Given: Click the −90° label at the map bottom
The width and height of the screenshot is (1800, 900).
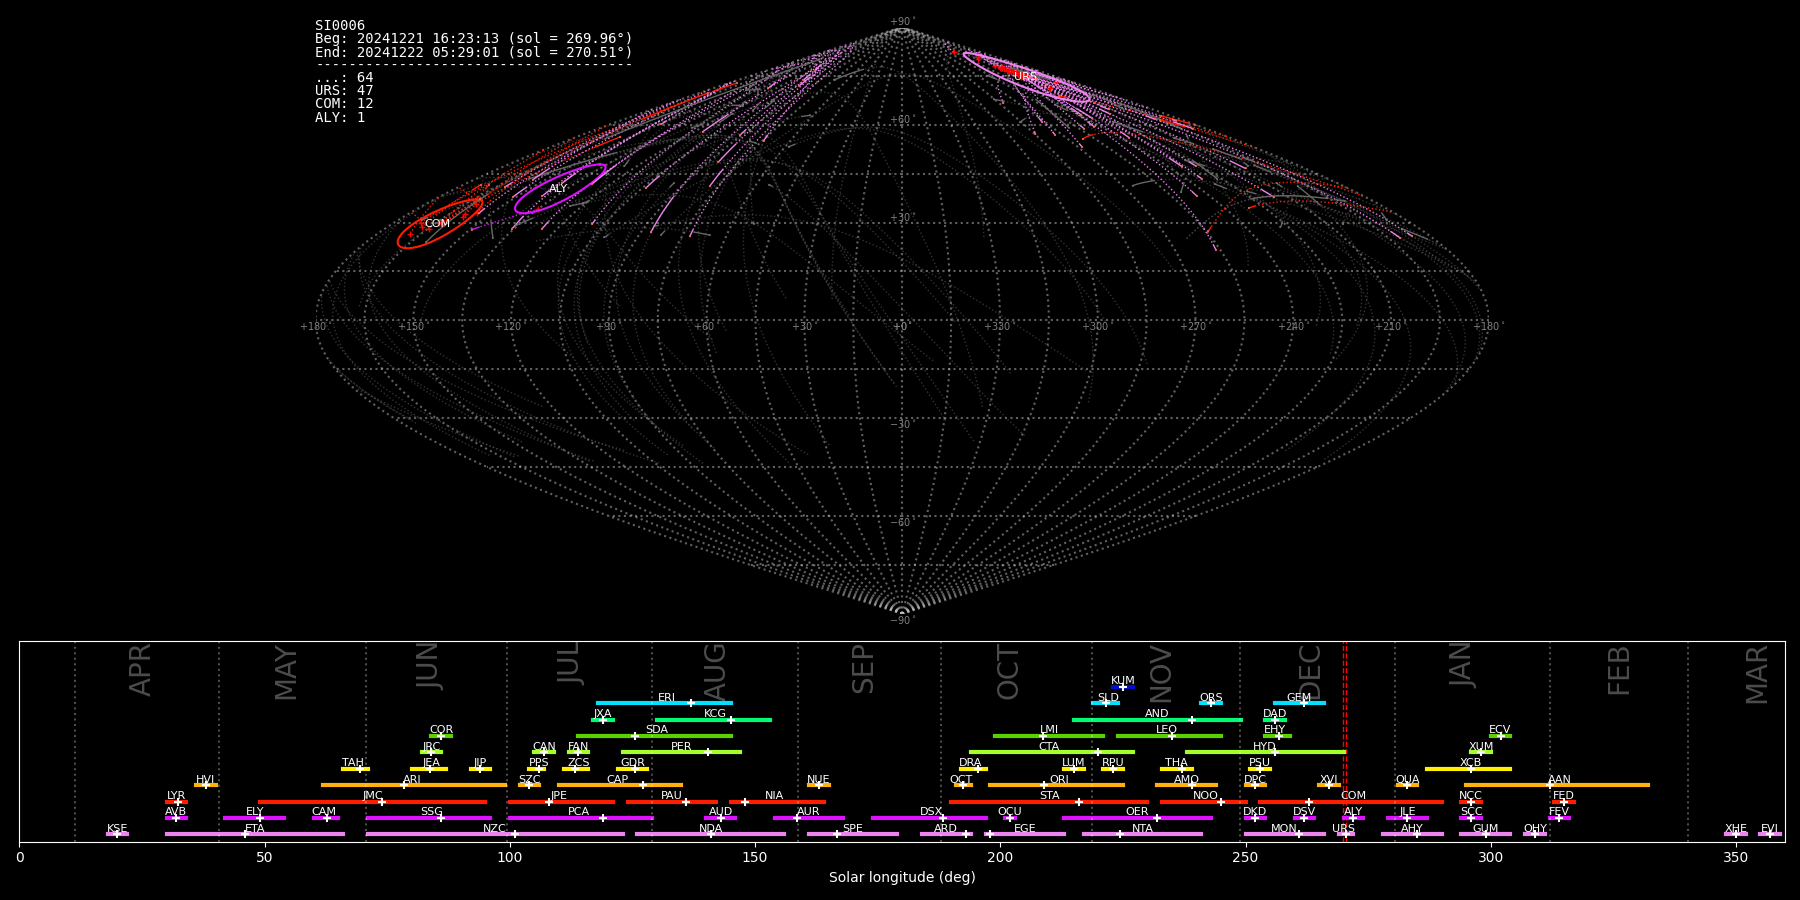Looking at the screenshot, I should (902, 620).
